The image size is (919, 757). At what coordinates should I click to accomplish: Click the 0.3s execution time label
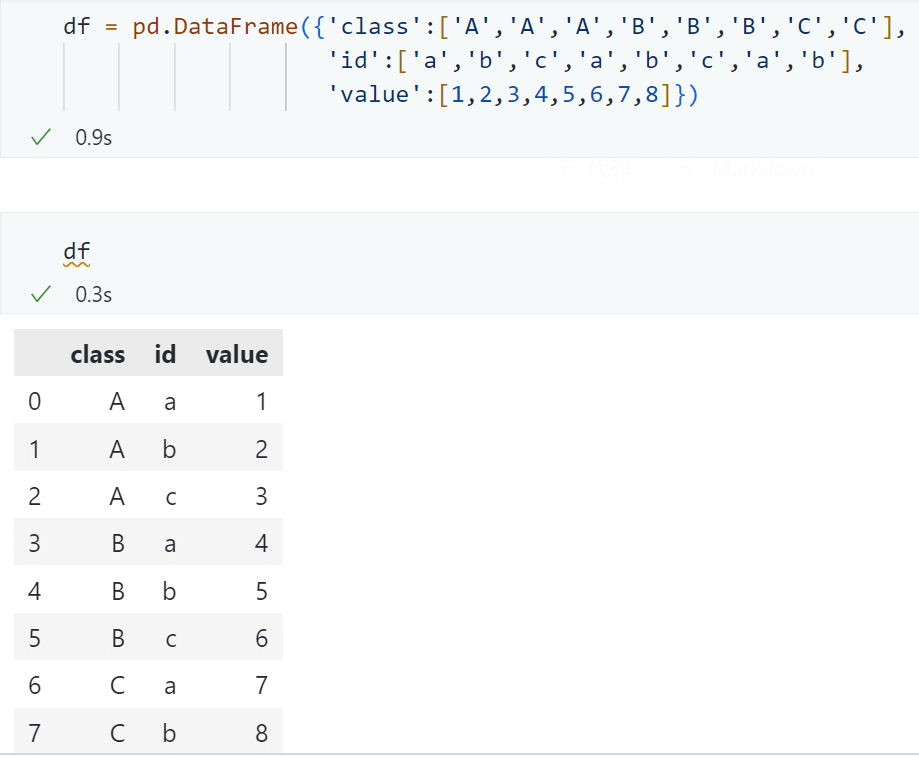[x=93, y=294]
